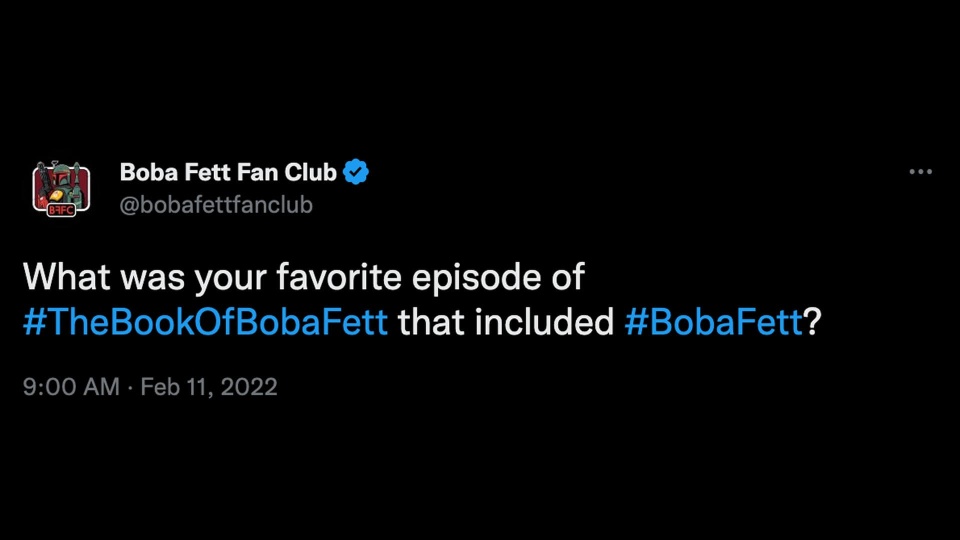This screenshot has height=540, width=960.
Task: Click the dot separator between time and date
Action: [130, 388]
